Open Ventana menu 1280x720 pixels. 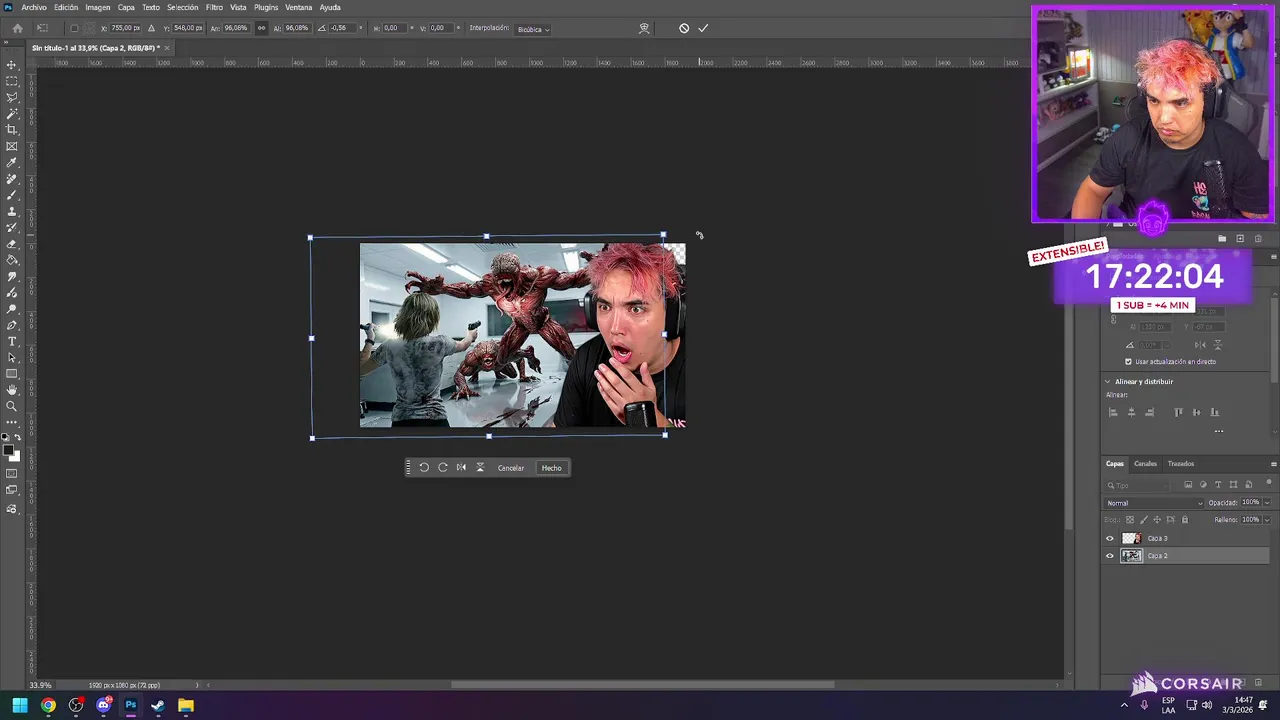[x=299, y=7]
